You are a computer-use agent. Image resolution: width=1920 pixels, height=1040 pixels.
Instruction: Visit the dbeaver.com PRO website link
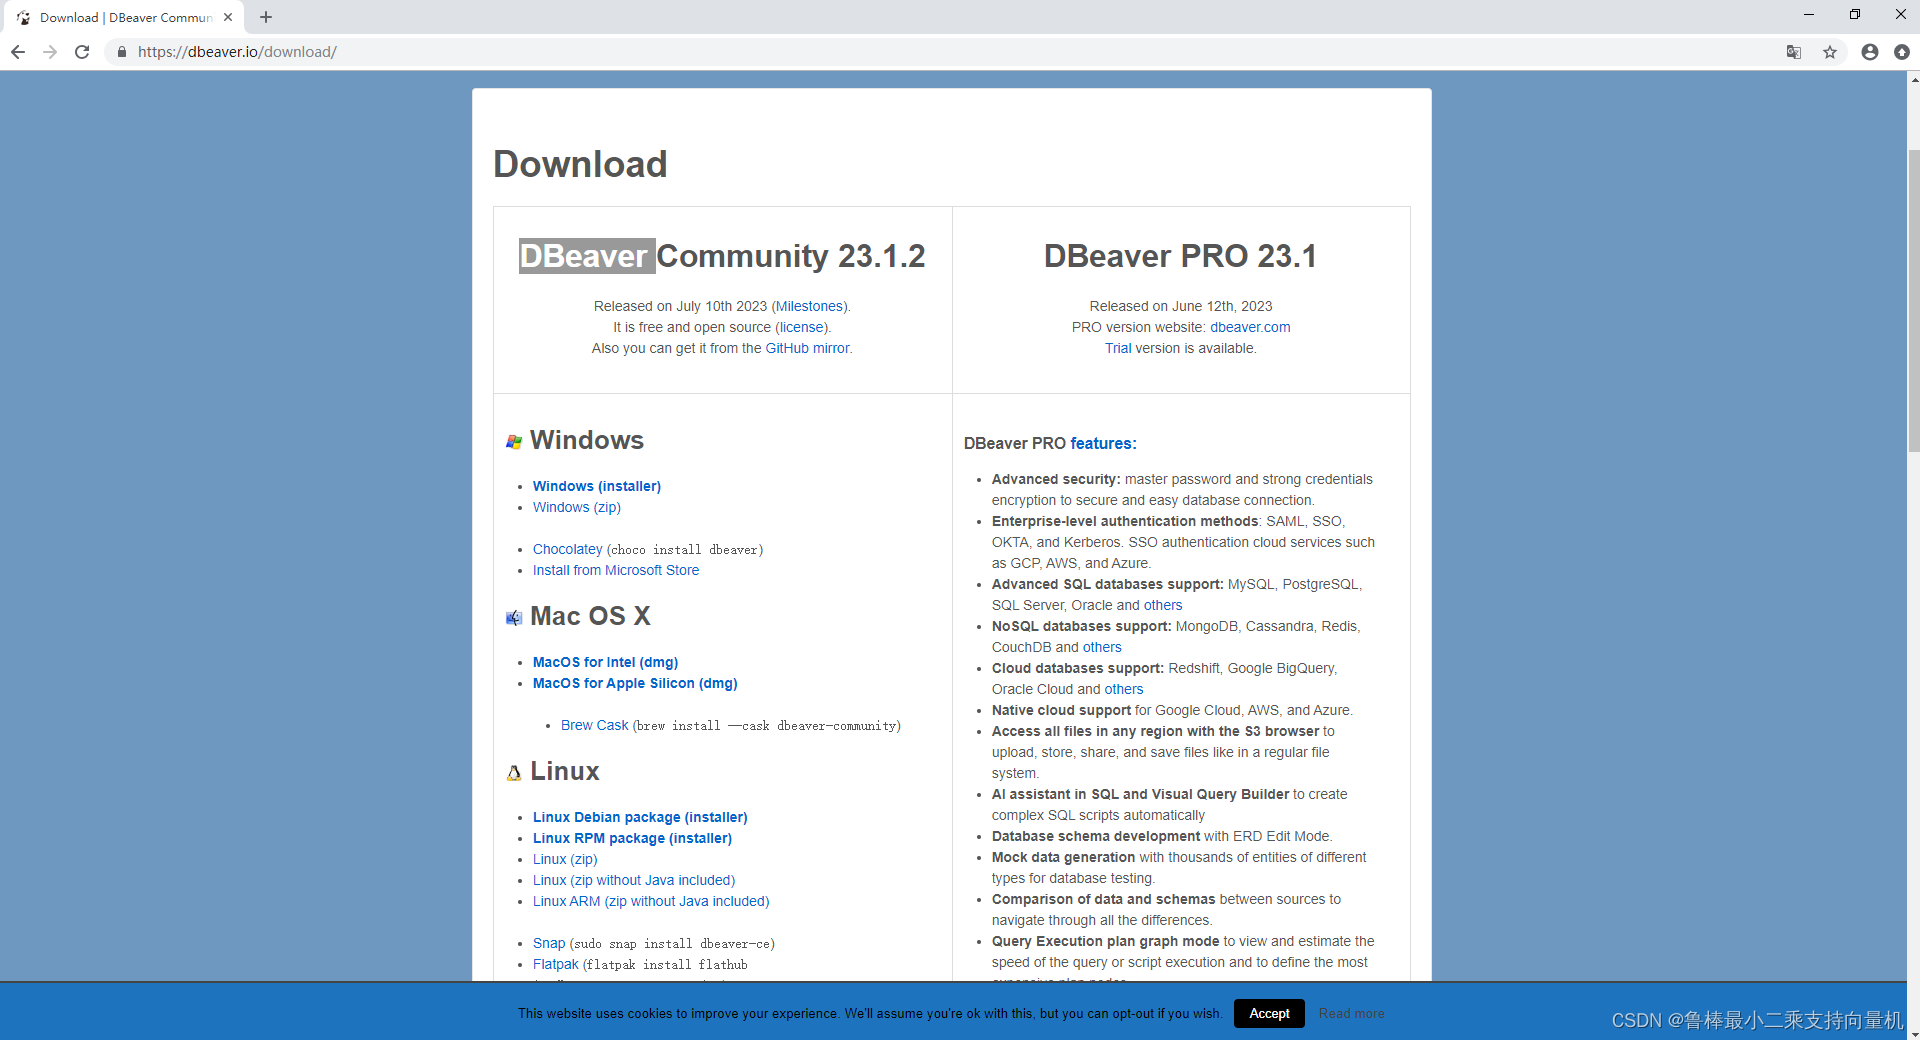1250,327
